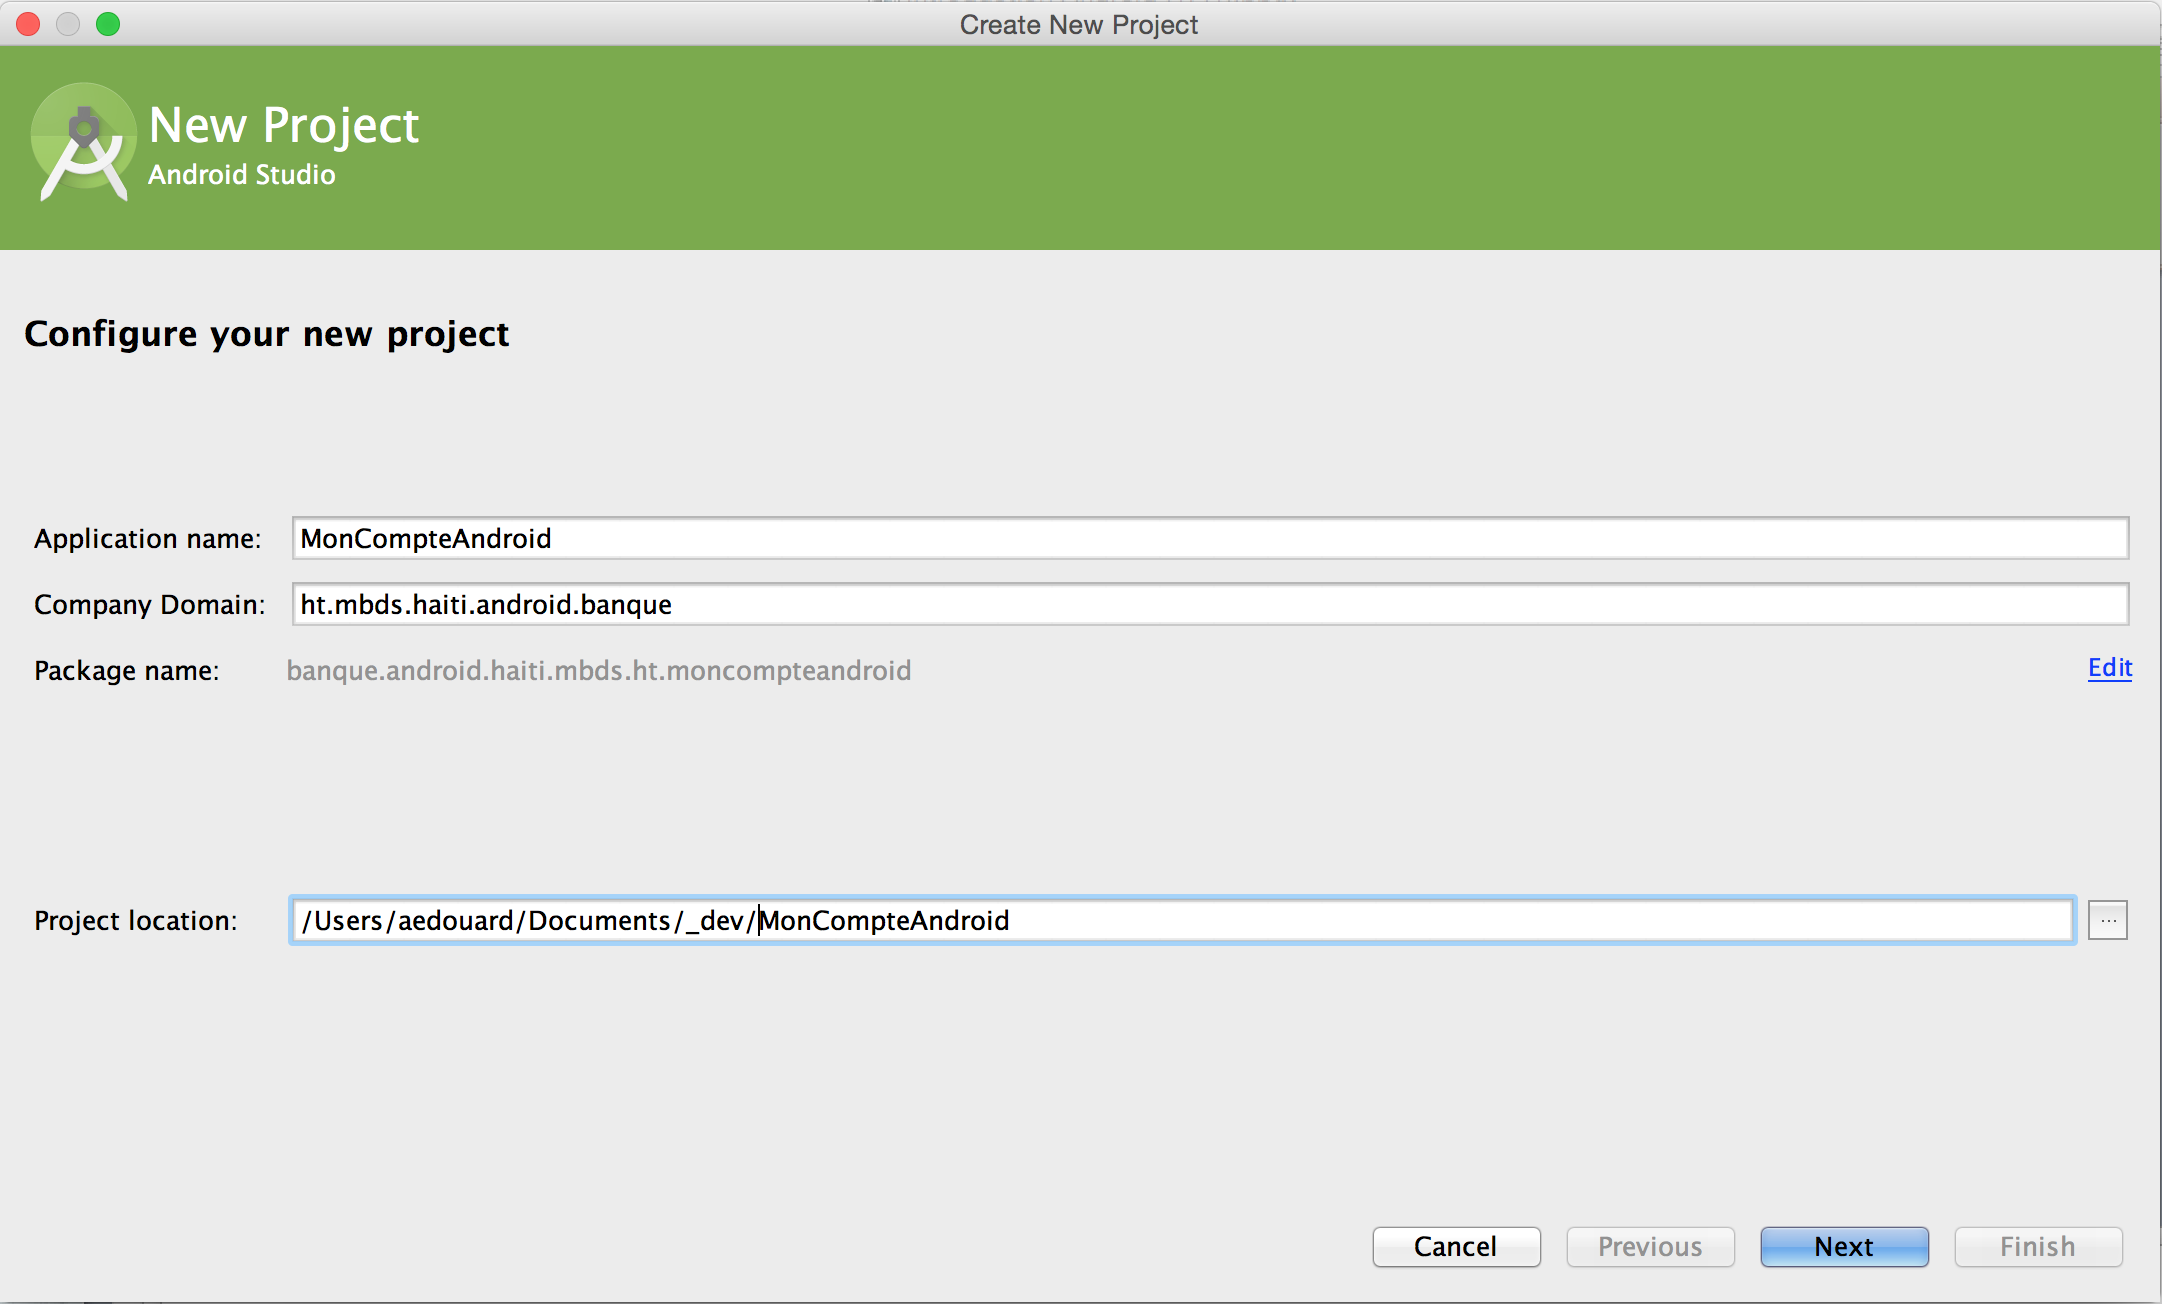
Task: Click the 'Project location:' label
Action: coord(136,921)
